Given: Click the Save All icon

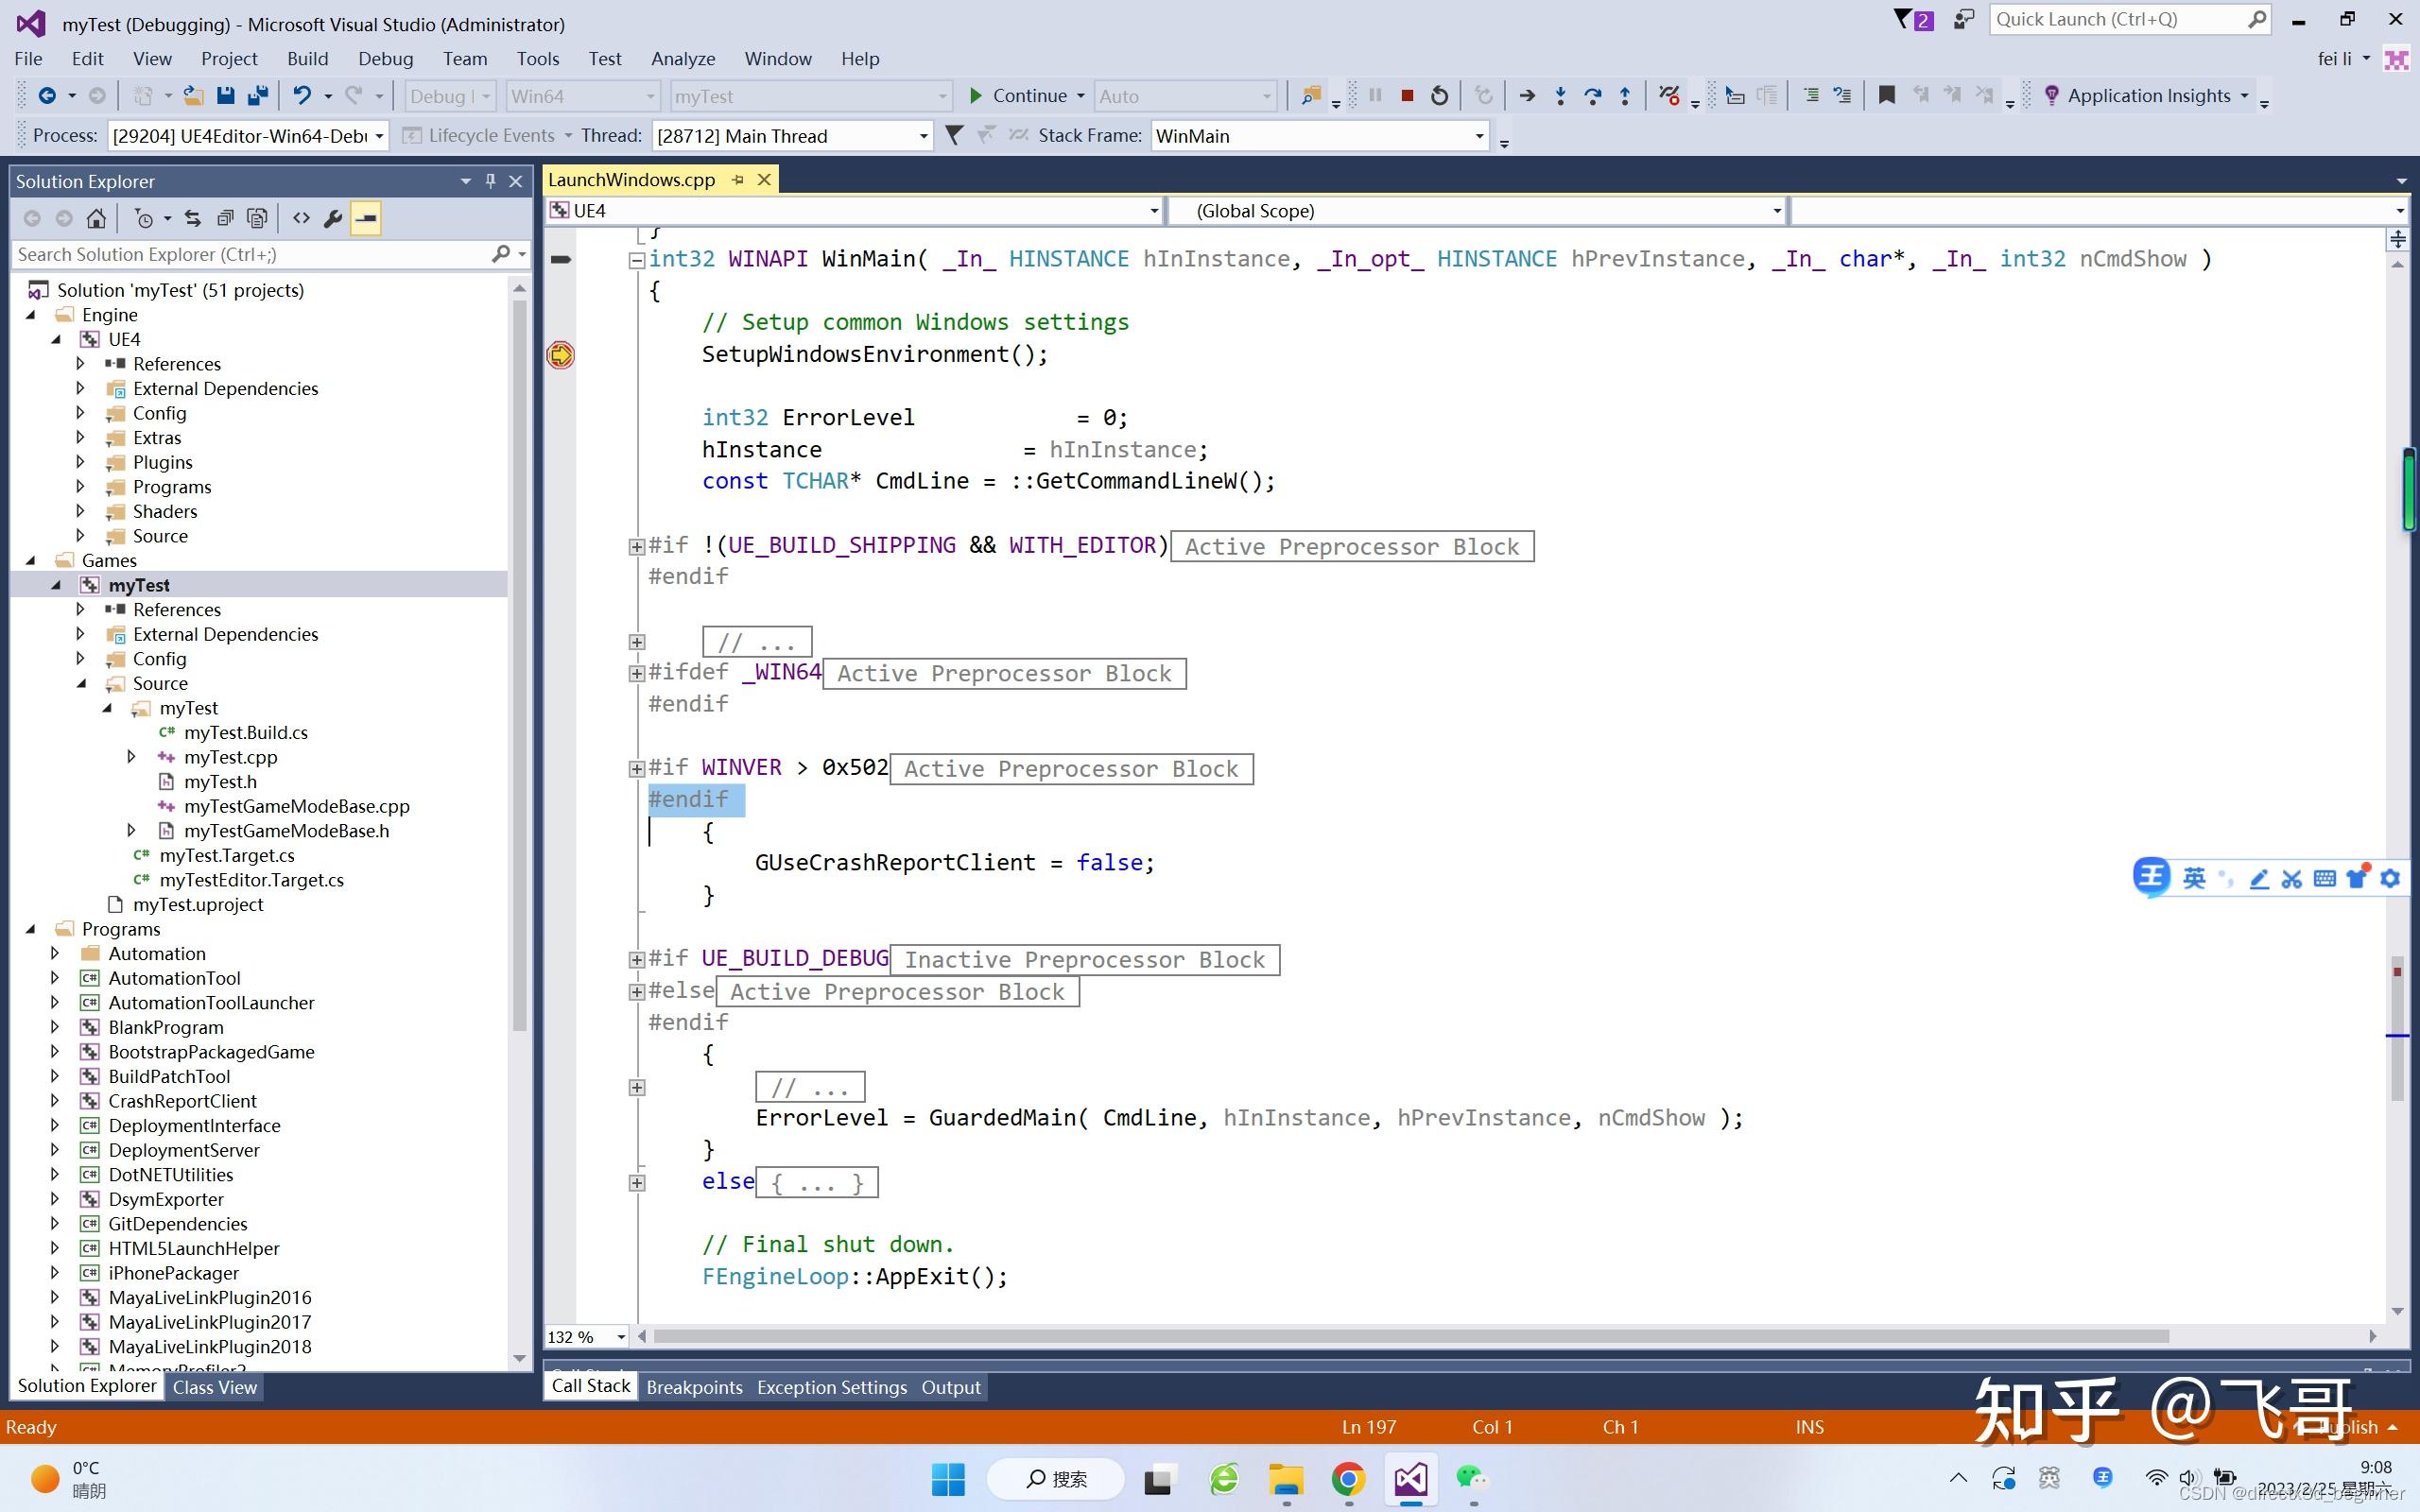Looking at the screenshot, I should click(258, 96).
